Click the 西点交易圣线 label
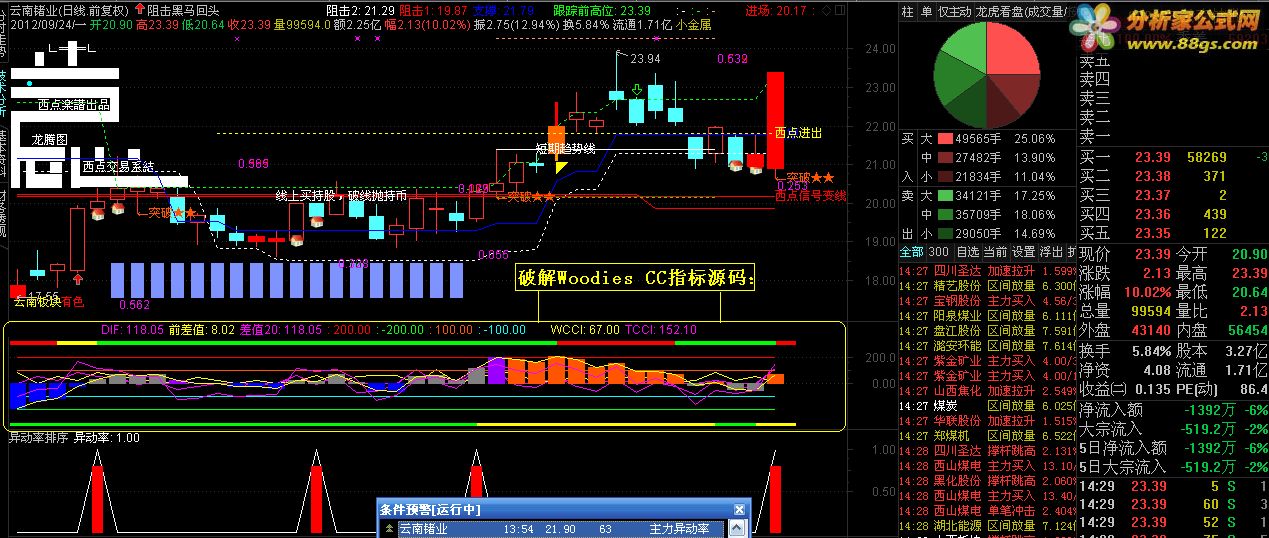The width and height of the screenshot is (1269, 538). point(118,167)
